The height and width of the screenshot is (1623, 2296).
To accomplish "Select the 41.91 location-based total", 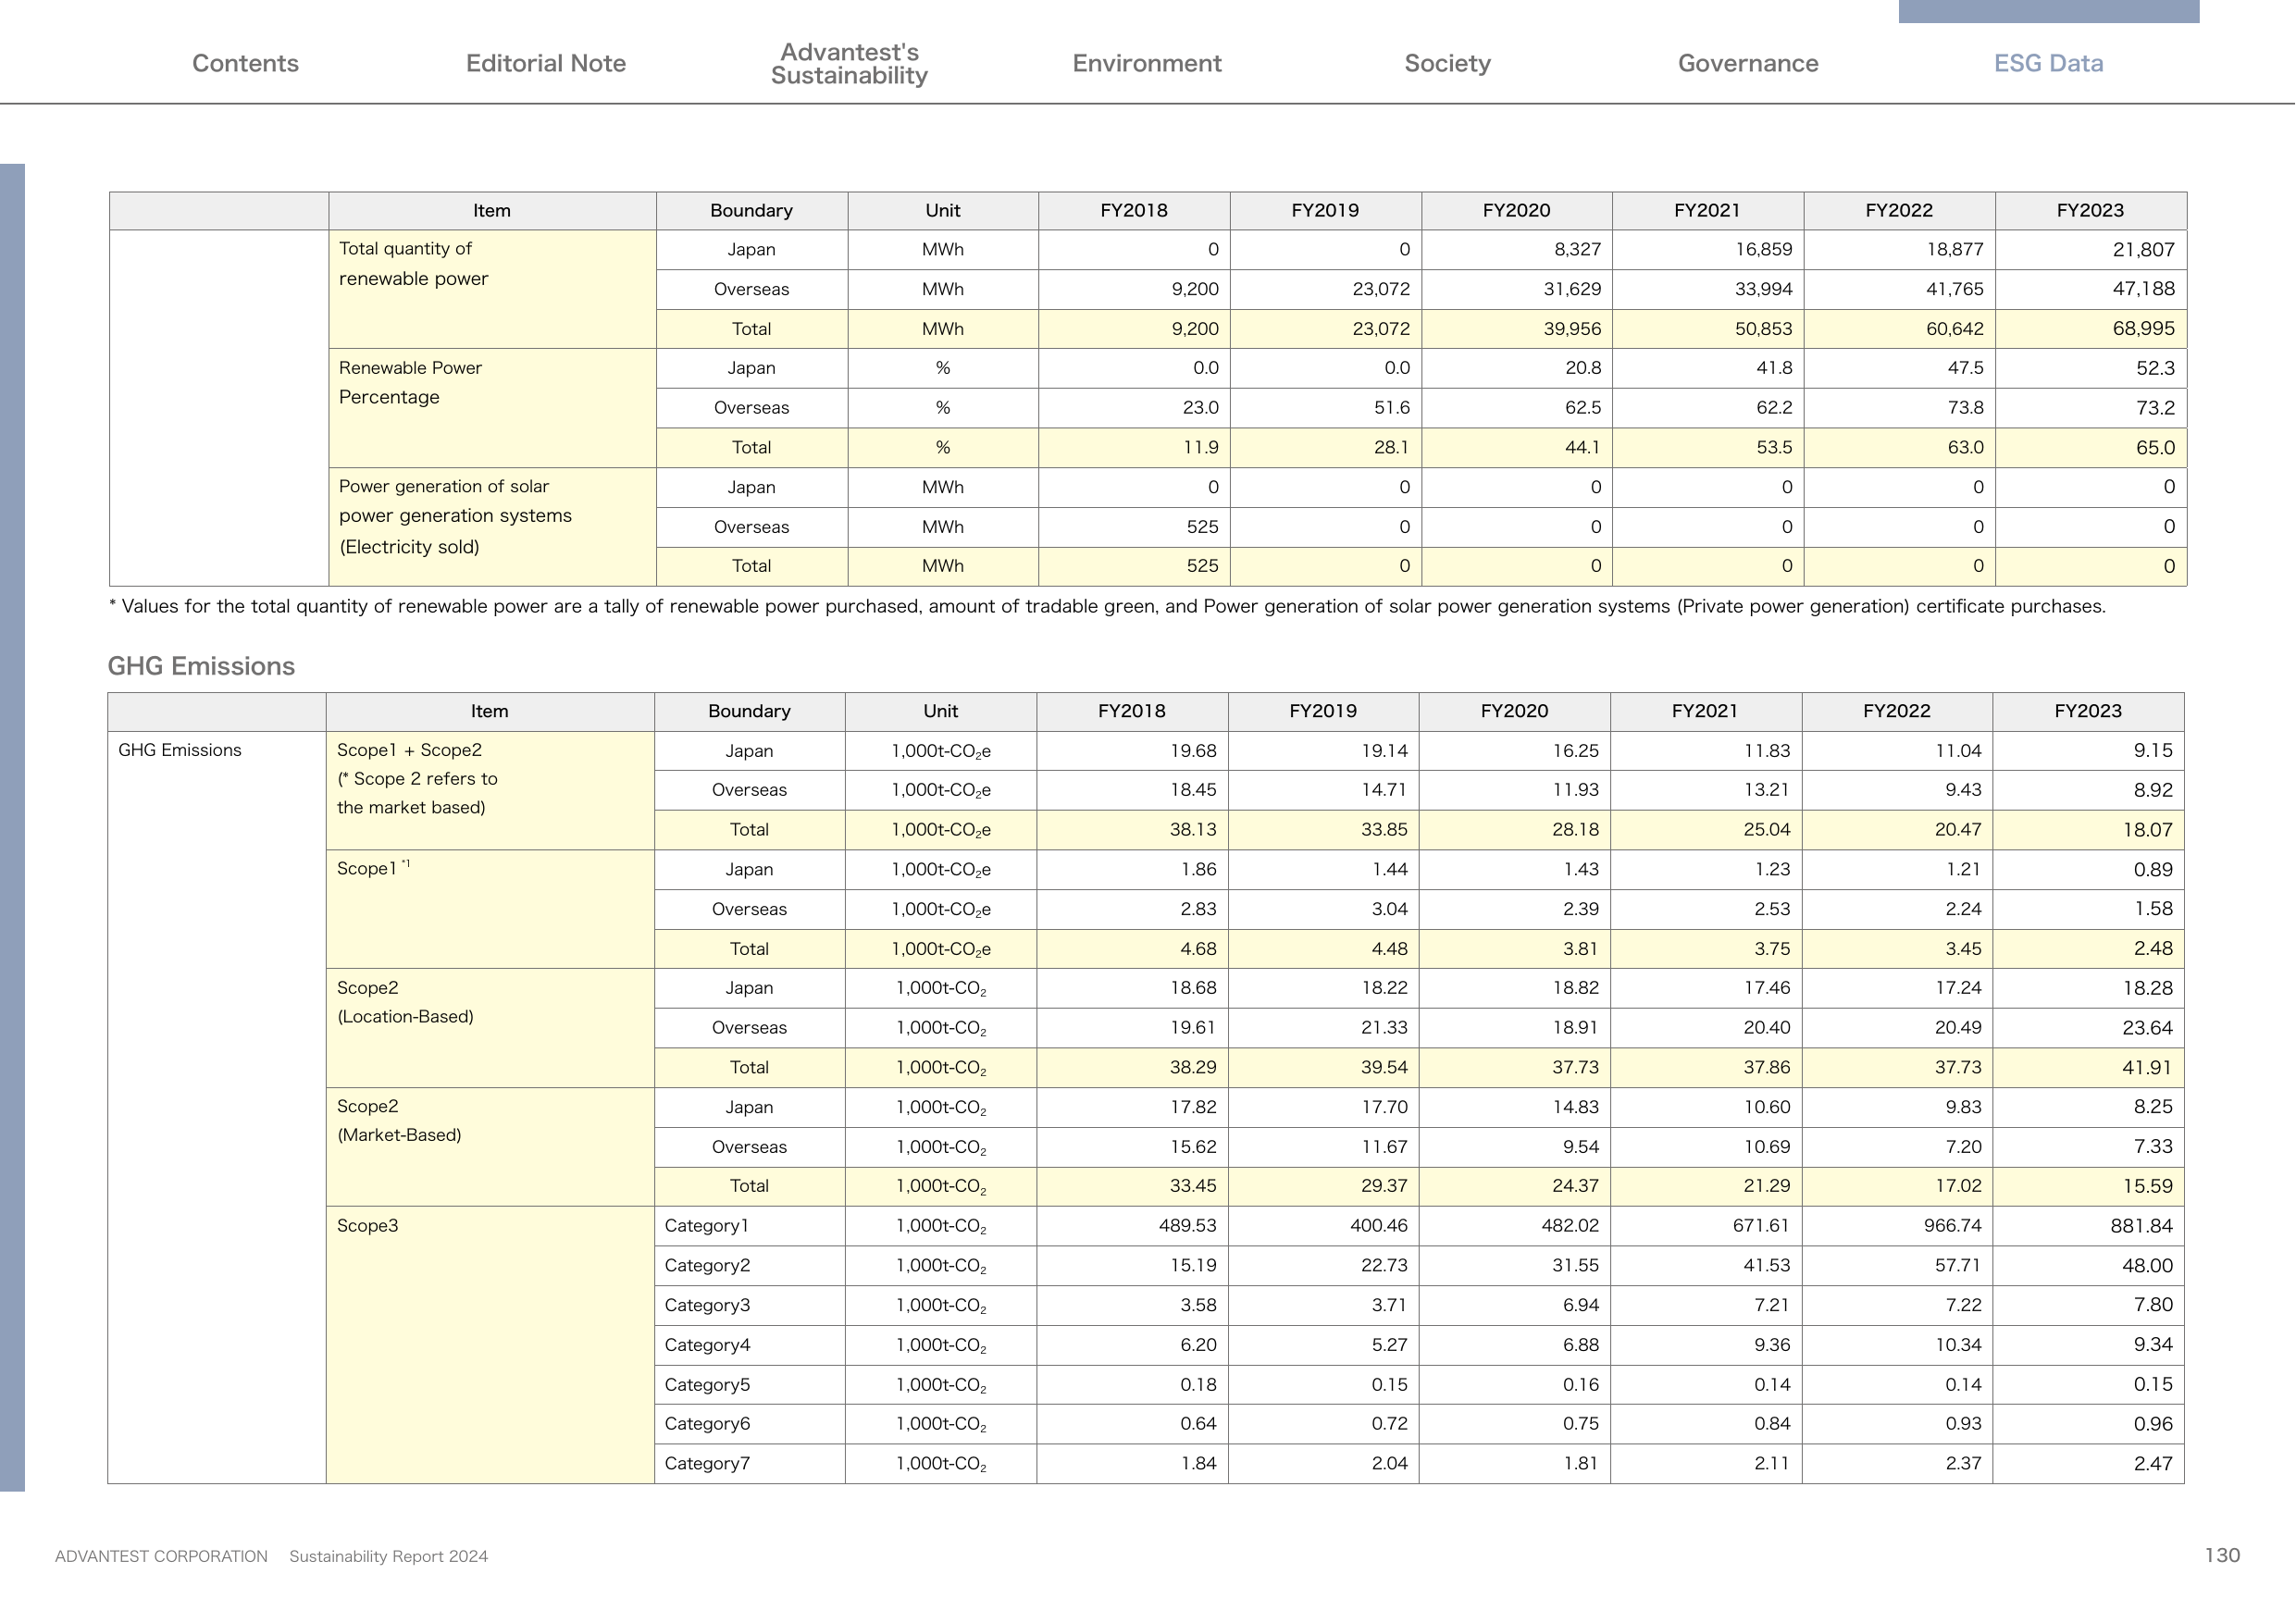I will coord(2147,1068).
